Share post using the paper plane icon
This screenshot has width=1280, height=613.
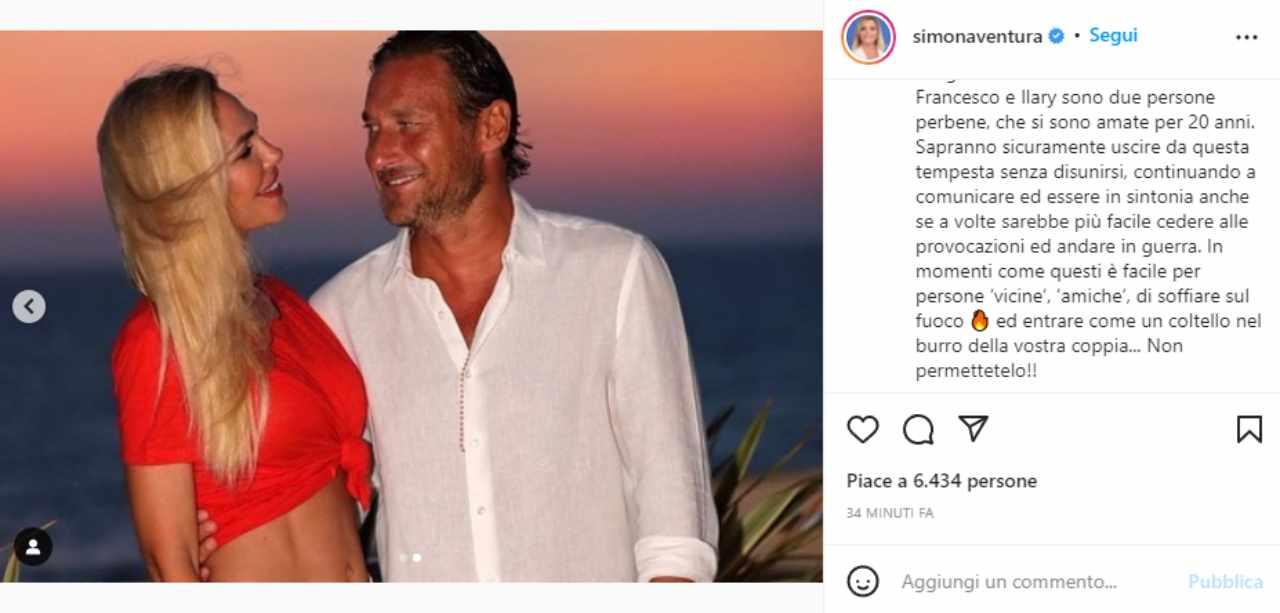pyautogui.click(x=973, y=429)
